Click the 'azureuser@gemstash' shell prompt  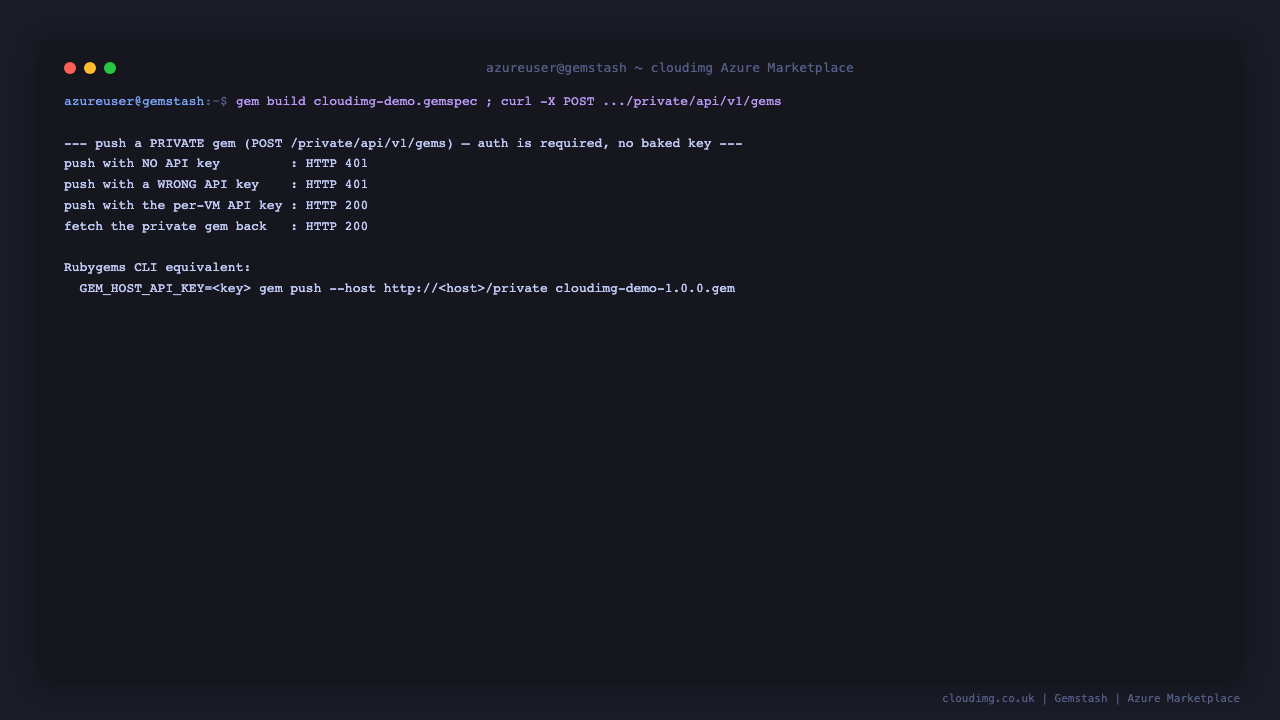tap(134, 102)
